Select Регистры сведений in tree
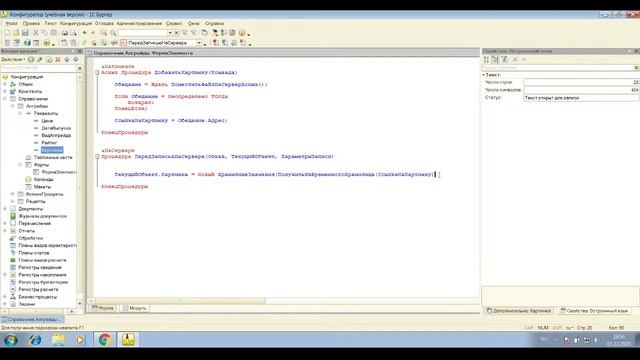Viewport: 640px width, 360px height. tap(40, 267)
